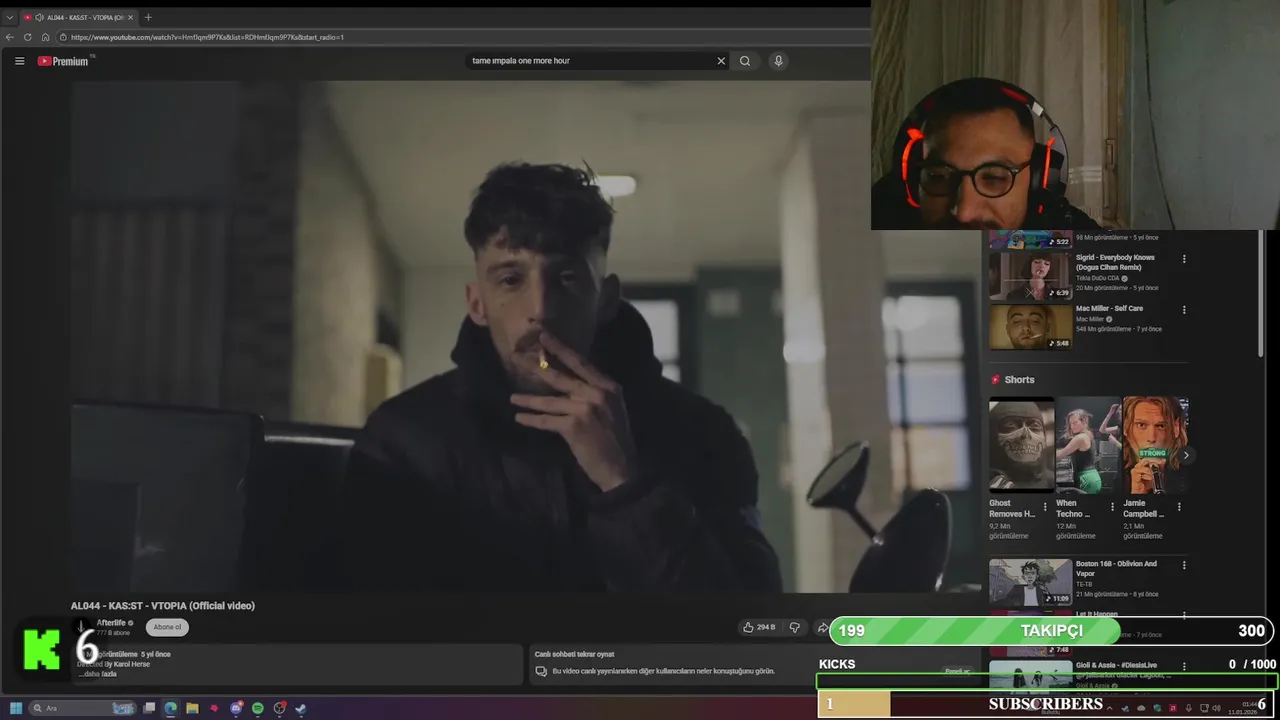
Task: Reload the page in browser
Action: [x=27, y=37]
